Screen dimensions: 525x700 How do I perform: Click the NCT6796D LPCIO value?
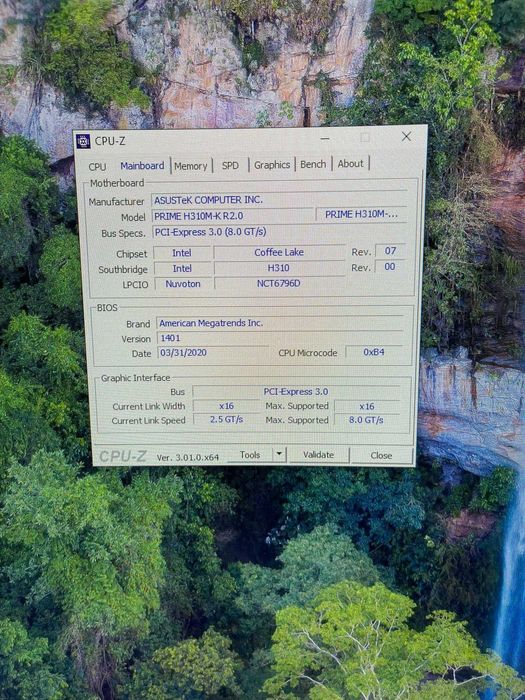279,283
